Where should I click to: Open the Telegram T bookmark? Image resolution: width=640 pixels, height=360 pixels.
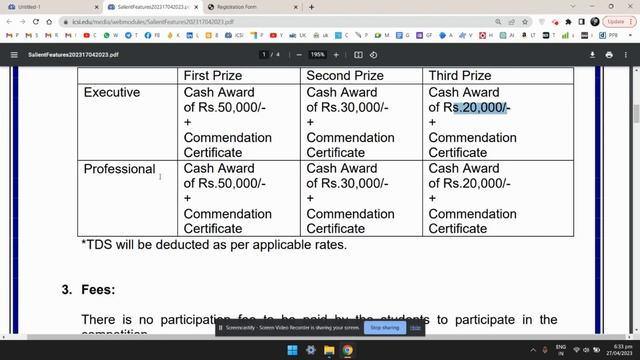pos(131,36)
